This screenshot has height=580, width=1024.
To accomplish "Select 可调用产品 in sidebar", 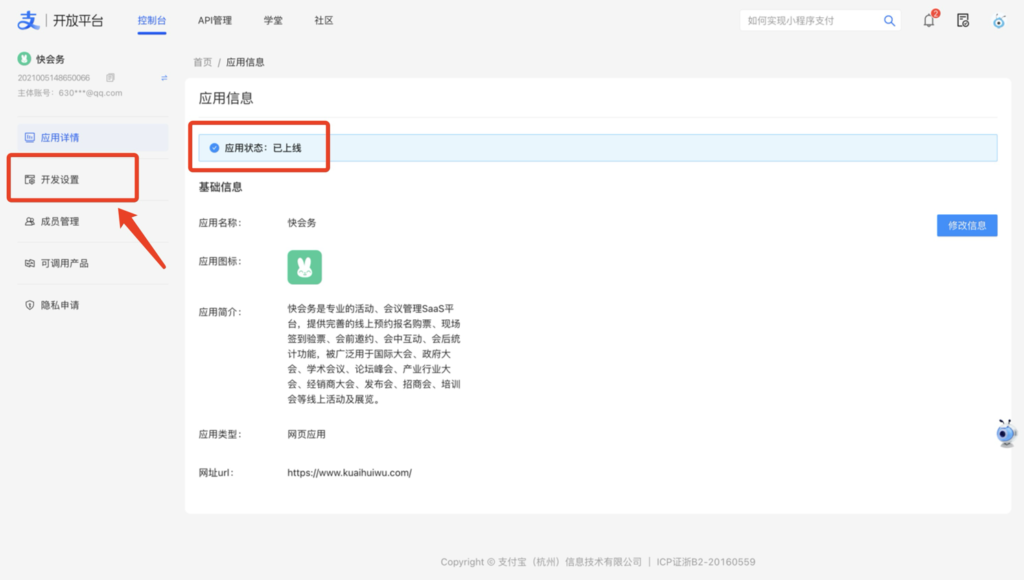I will pyautogui.click(x=93, y=263).
